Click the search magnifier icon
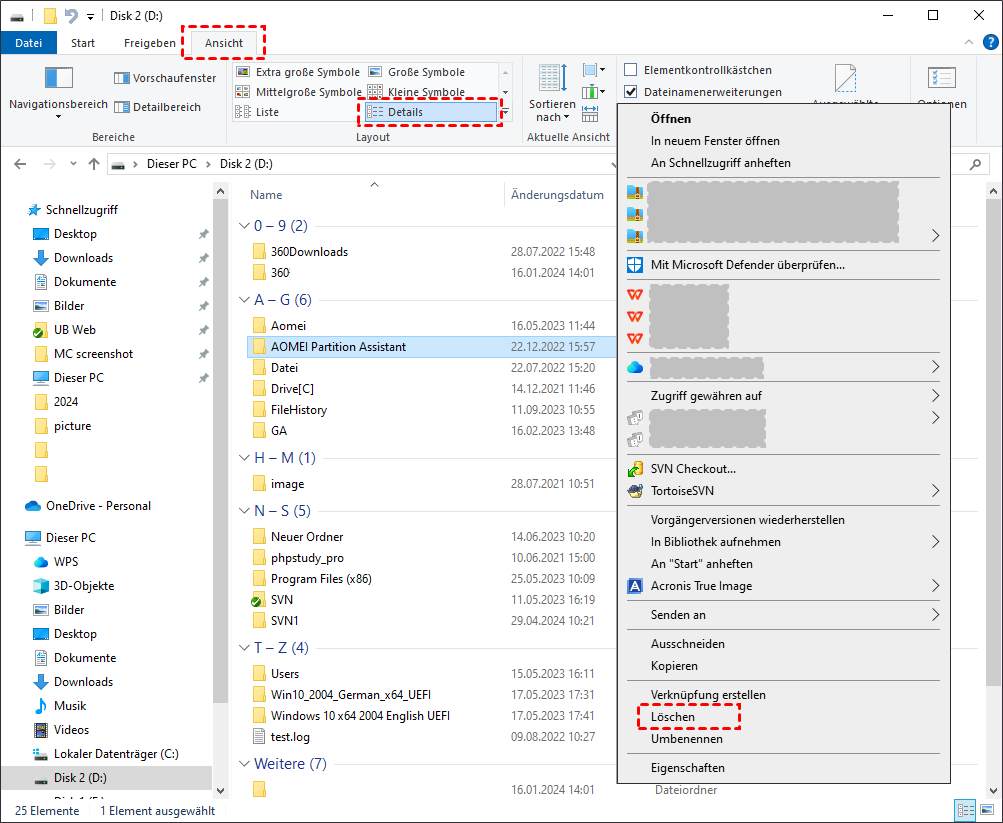Viewport: 1003px width, 823px height. point(975,164)
